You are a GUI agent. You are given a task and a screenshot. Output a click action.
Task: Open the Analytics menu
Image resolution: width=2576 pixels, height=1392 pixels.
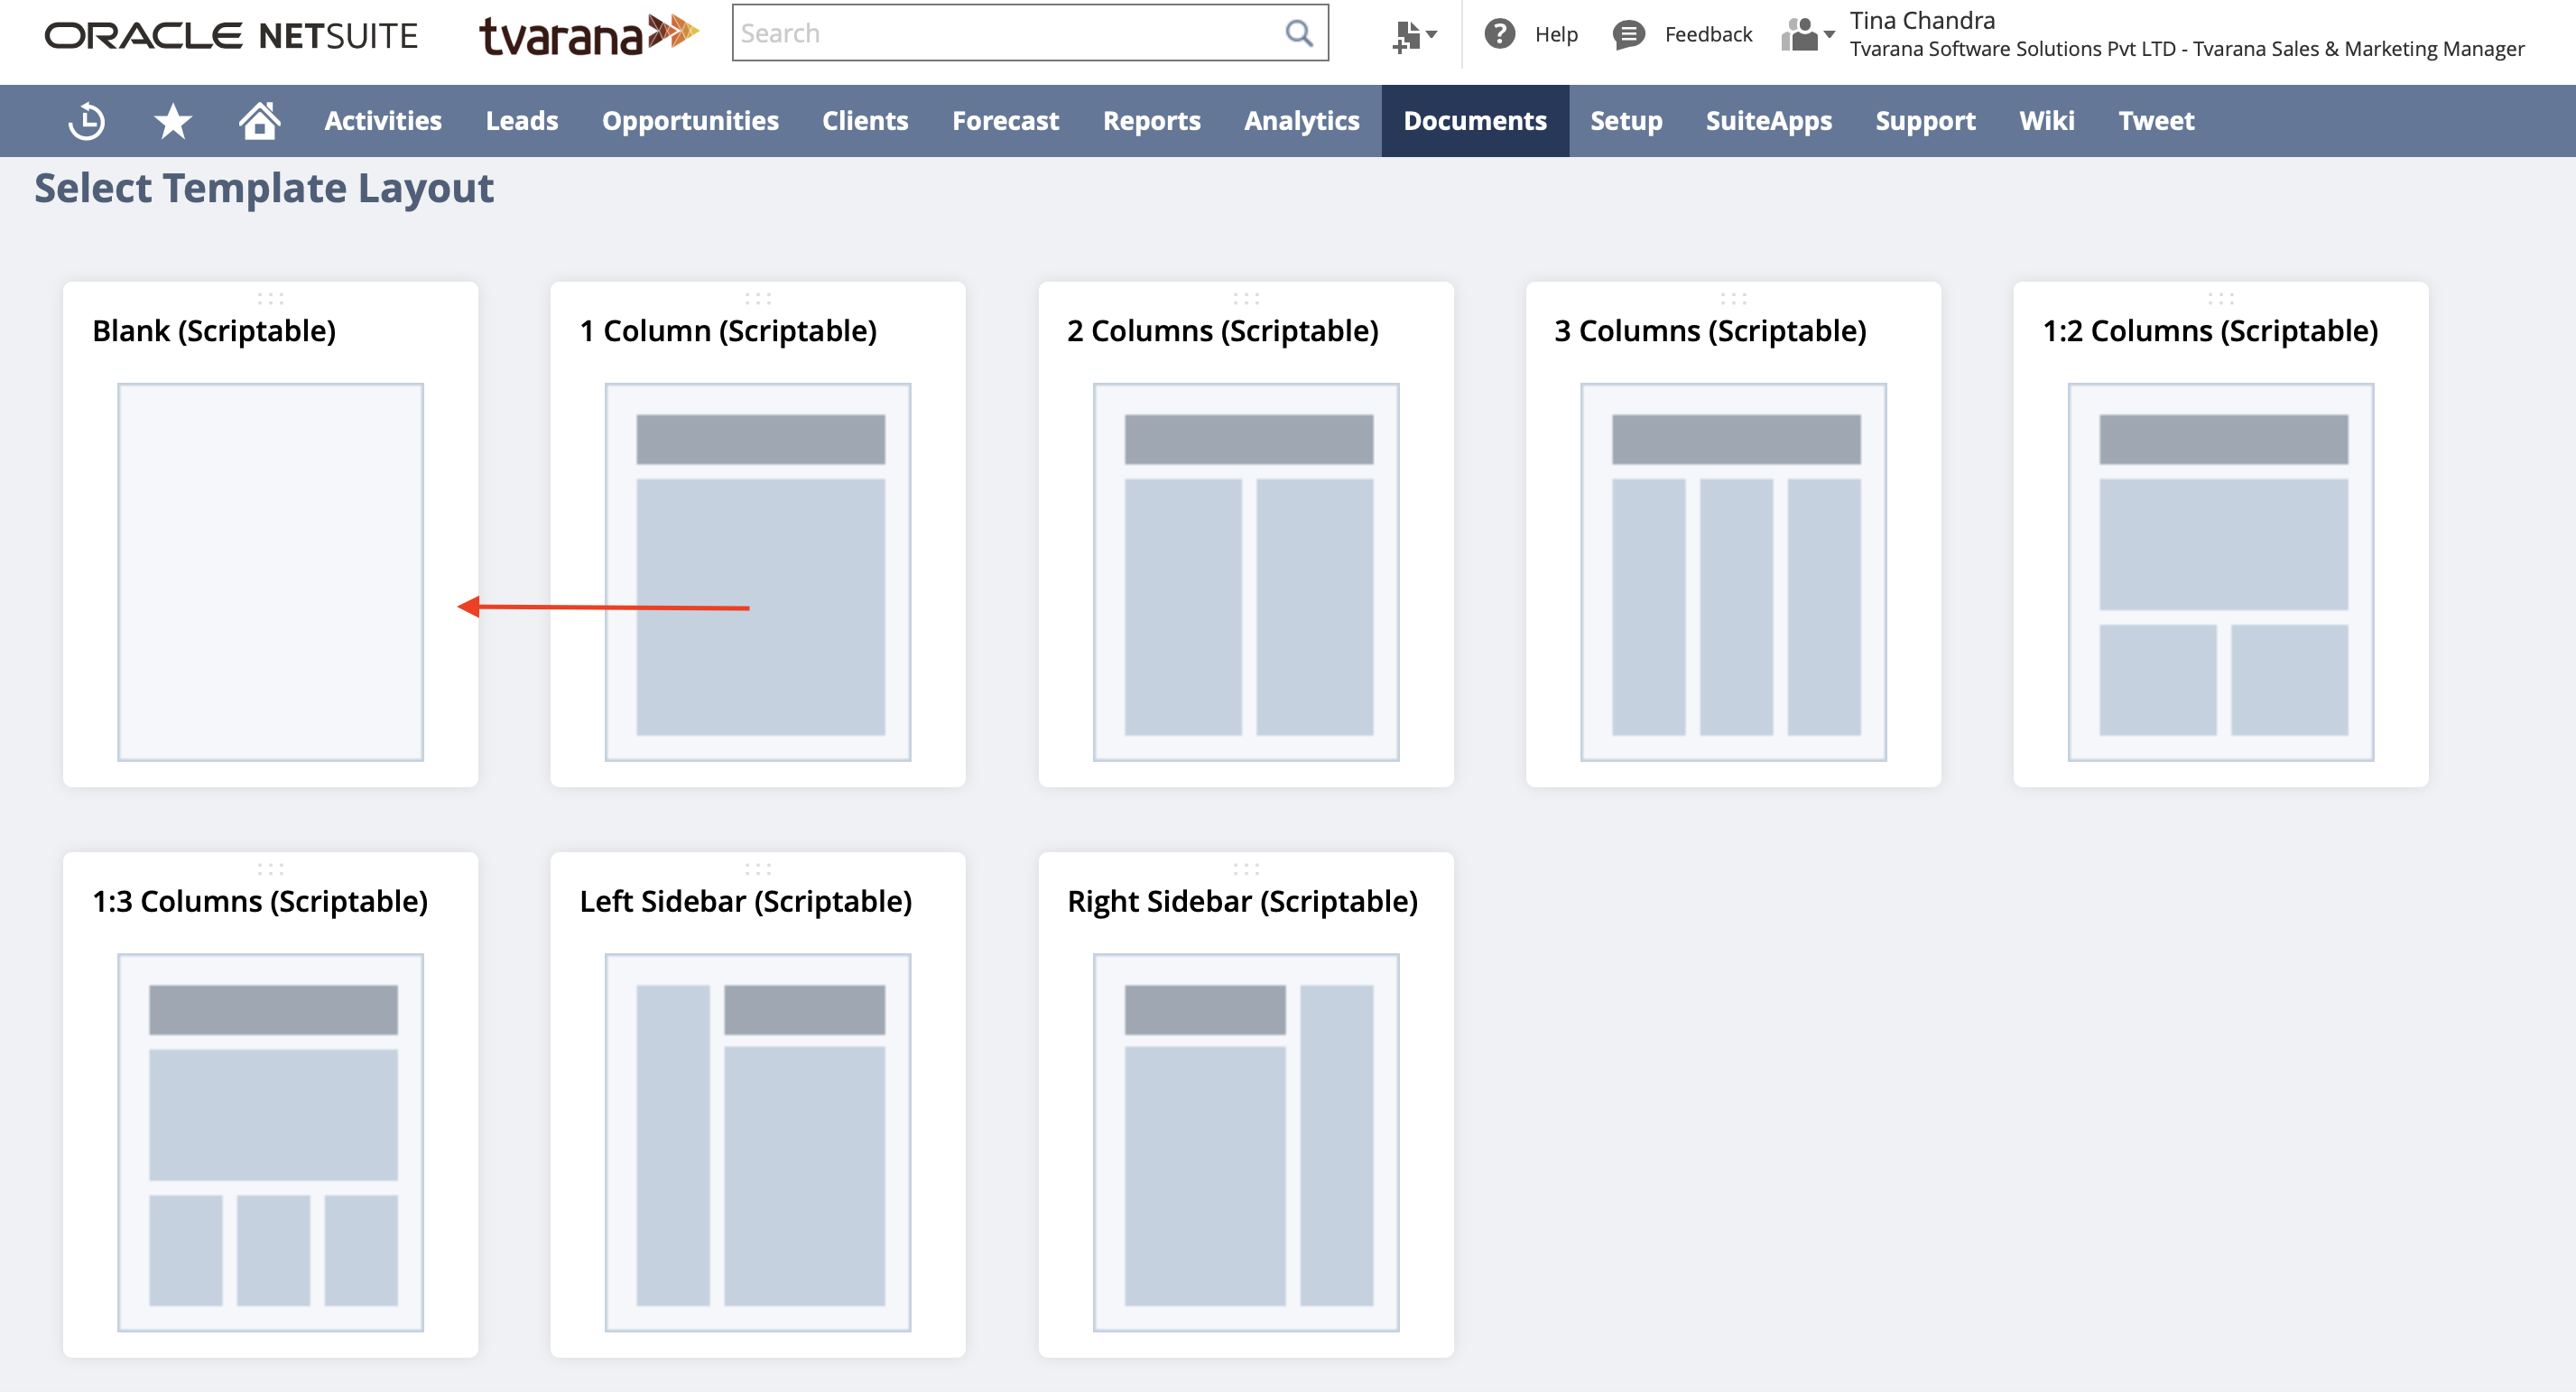1301,121
